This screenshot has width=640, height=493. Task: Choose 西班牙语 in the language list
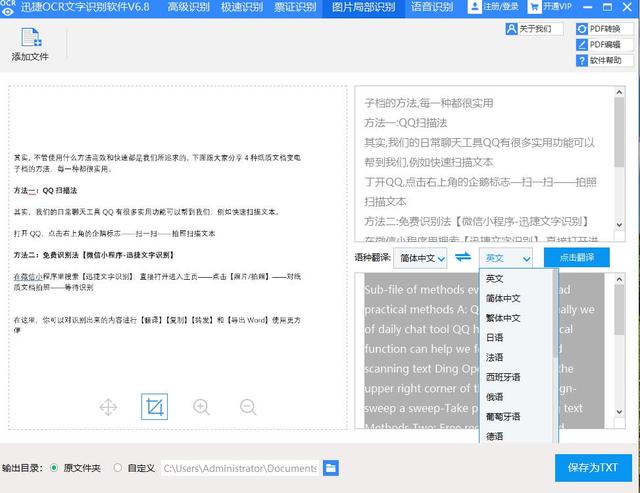[x=503, y=377]
